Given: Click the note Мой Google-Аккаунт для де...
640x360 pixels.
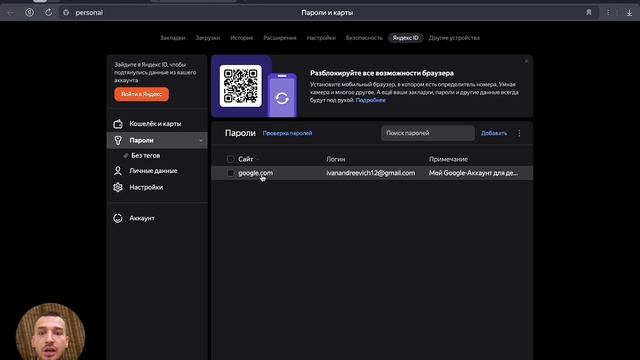Looking at the screenshot, I should pyautogui.click(x=473, y=173).
